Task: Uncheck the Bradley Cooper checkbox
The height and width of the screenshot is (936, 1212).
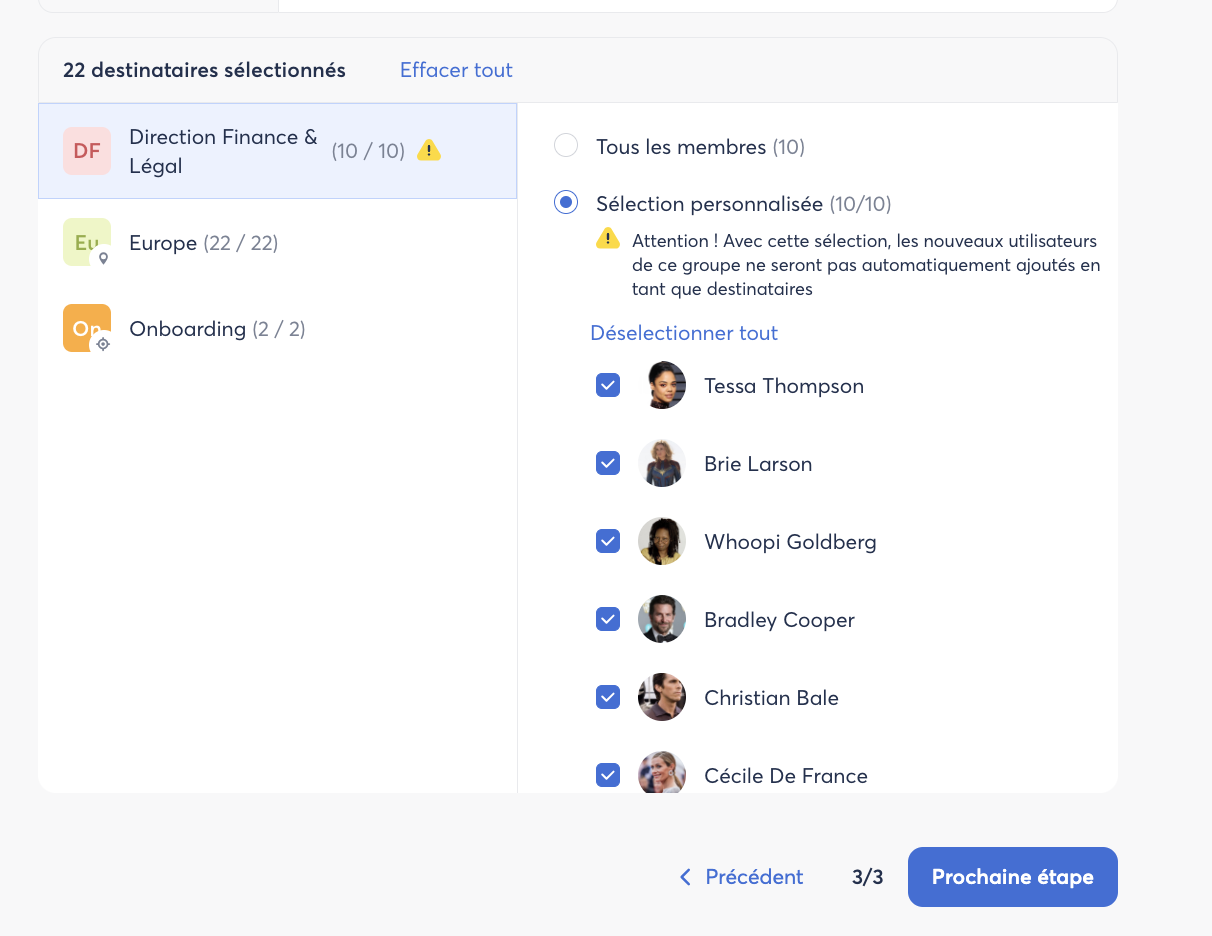Action: pyautogui.click(x=608, y=619)
